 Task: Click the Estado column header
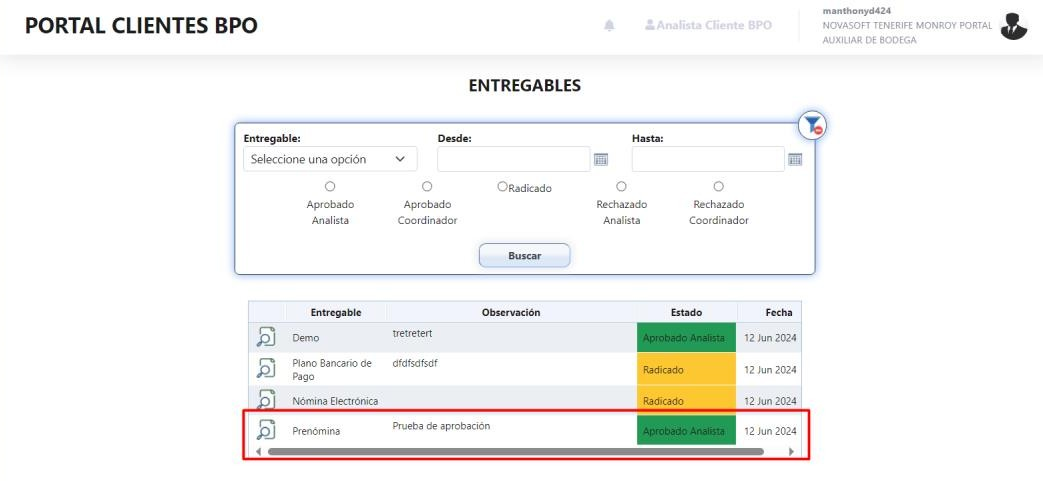pyautogui.click(x=686, y=312)
